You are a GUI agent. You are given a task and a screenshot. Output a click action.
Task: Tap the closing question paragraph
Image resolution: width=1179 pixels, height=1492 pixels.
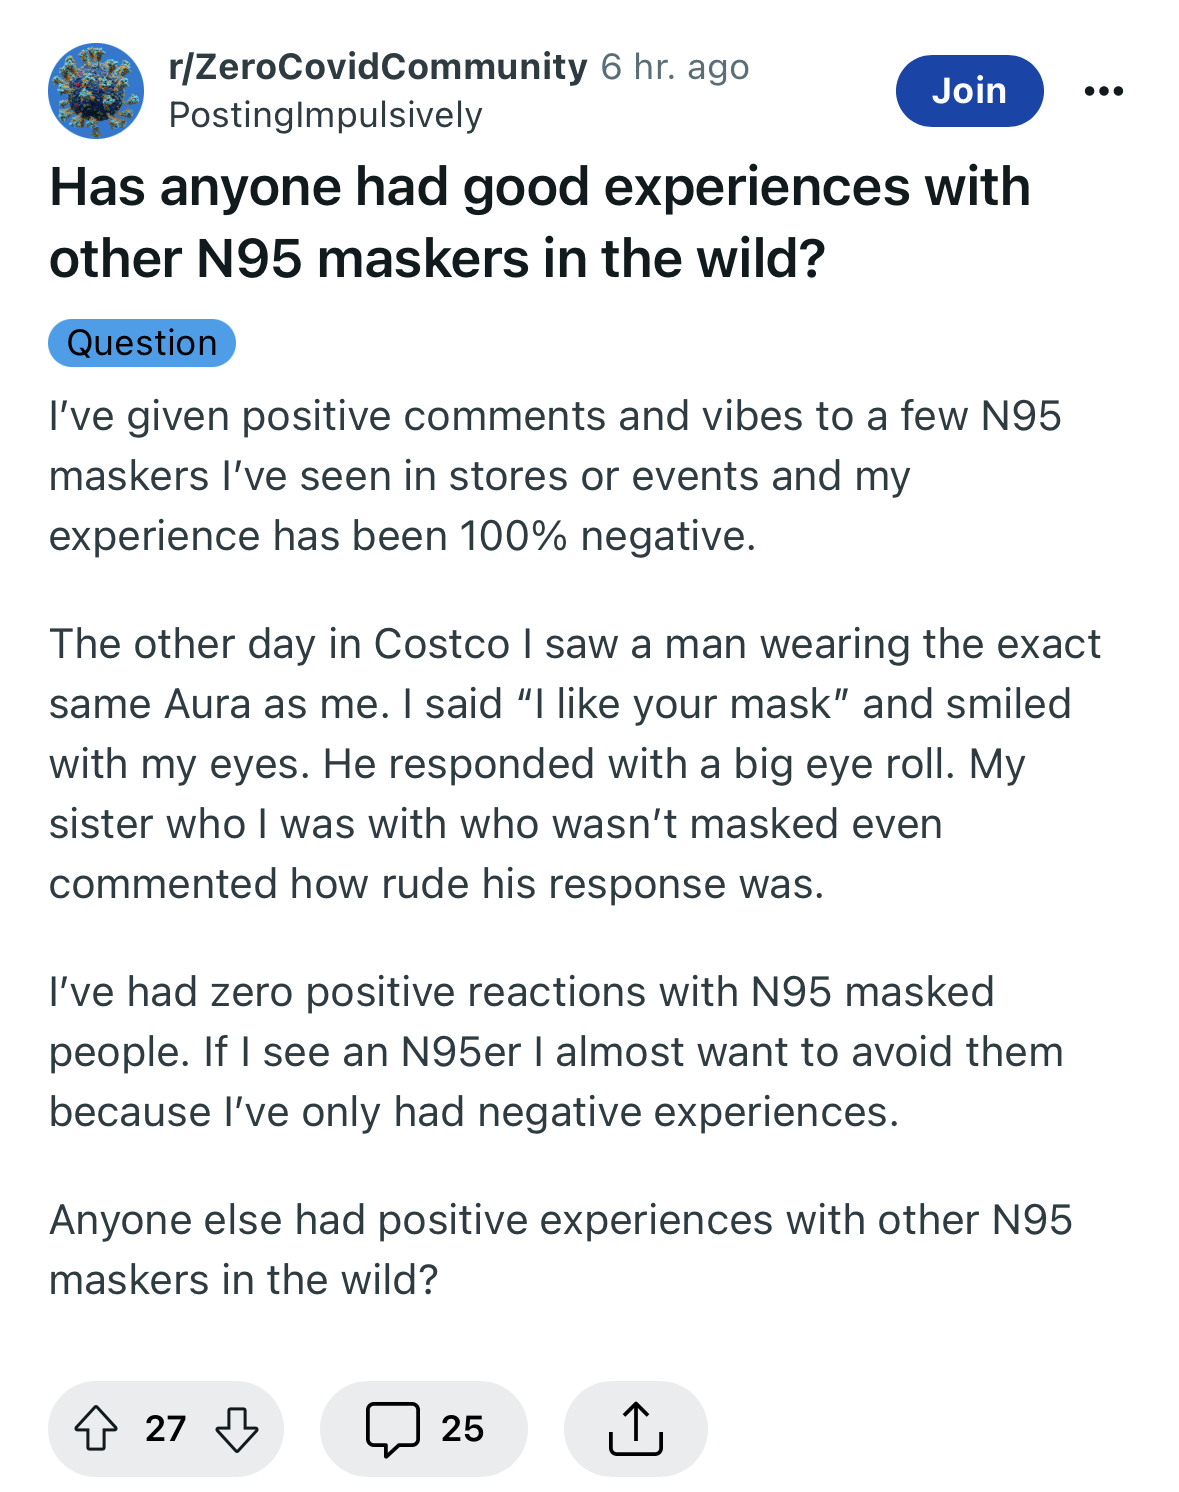pos(561,1250)
